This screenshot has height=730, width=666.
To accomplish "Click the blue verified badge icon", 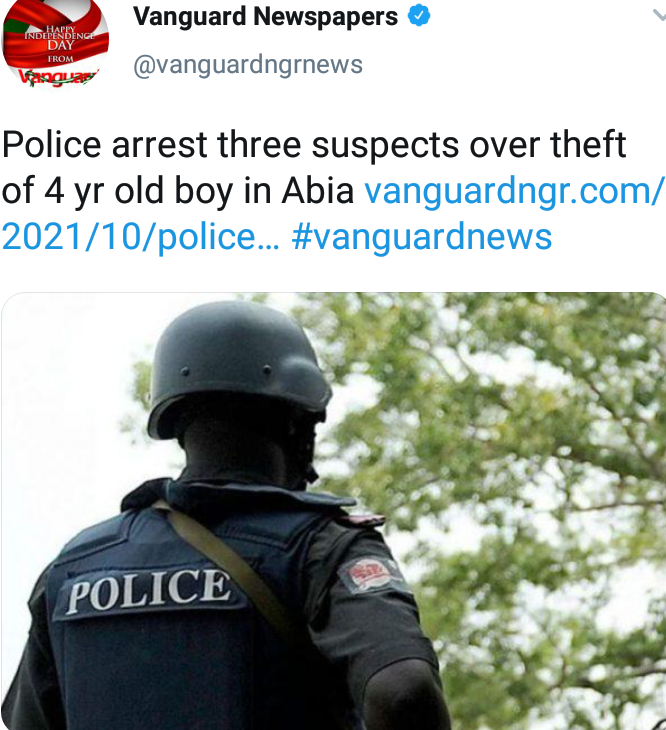I will [x=419, y=16].
